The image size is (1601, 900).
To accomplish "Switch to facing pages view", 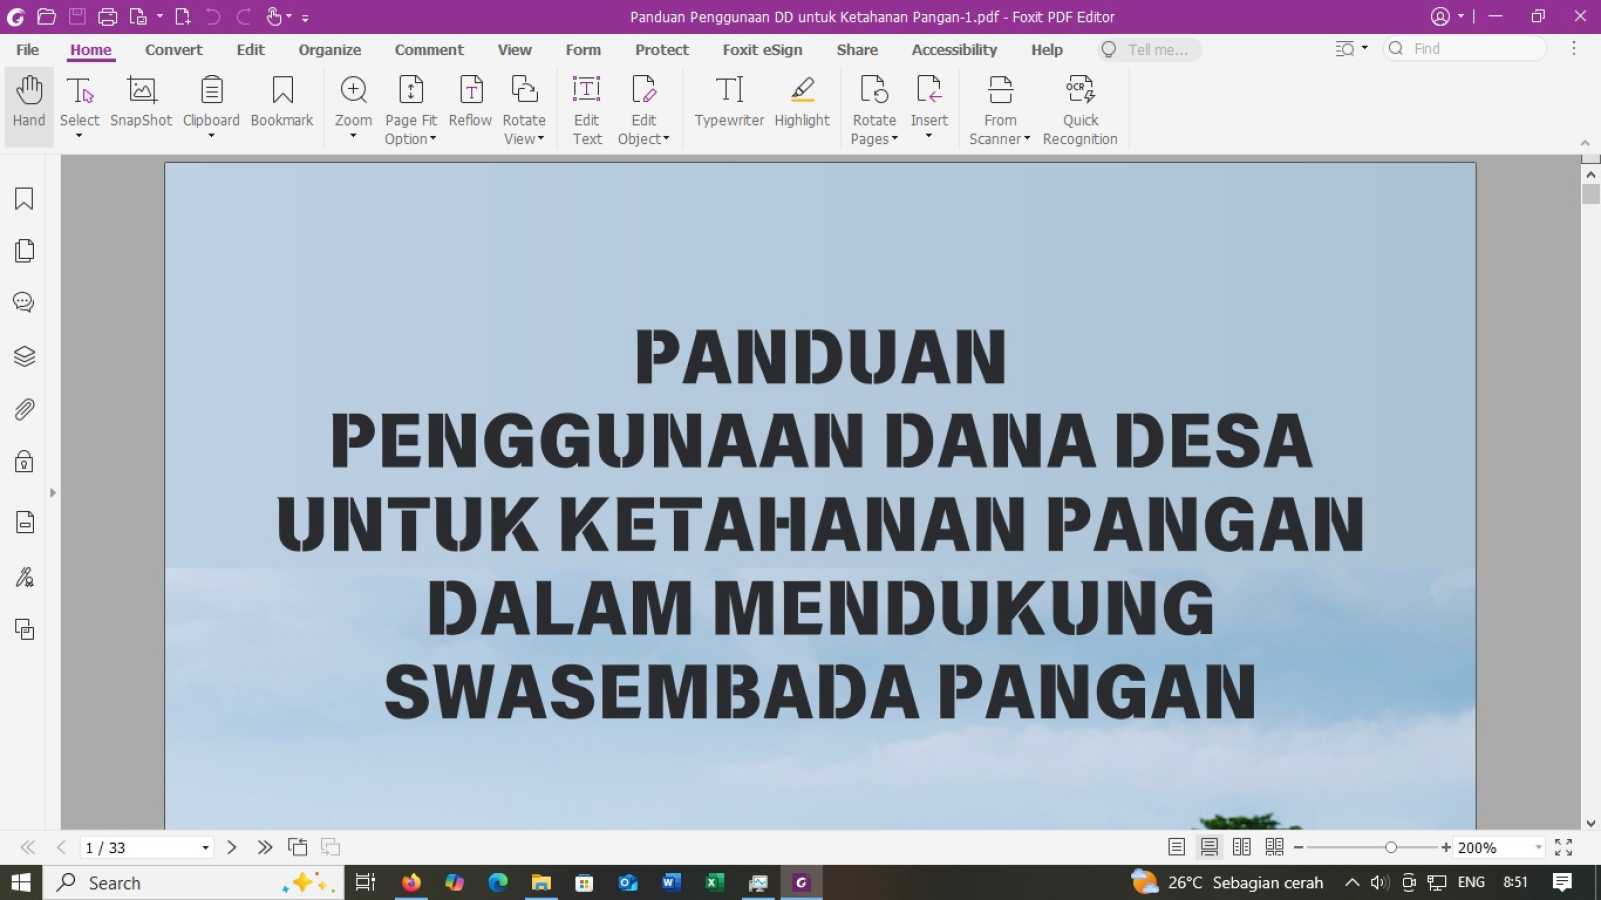I will click(1242, 847).
